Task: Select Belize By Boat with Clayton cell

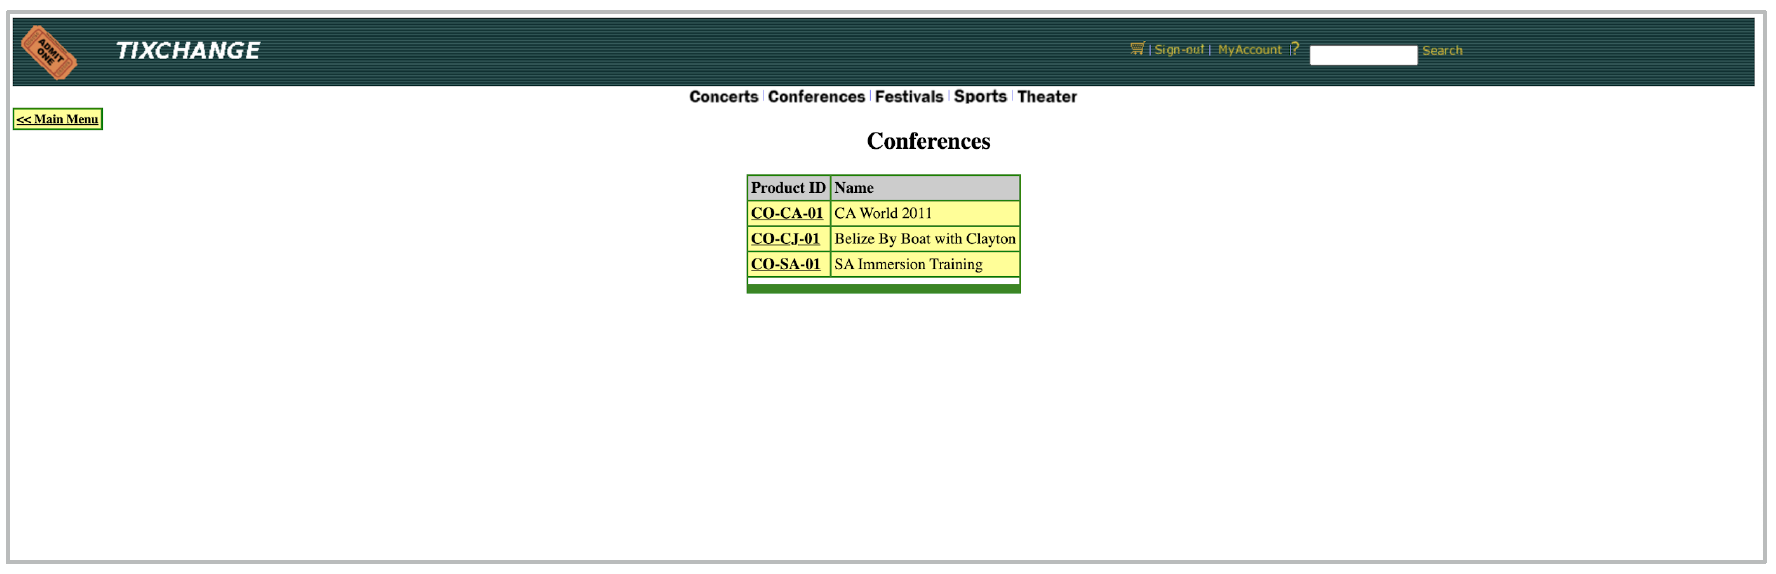Action: point(925,239)
